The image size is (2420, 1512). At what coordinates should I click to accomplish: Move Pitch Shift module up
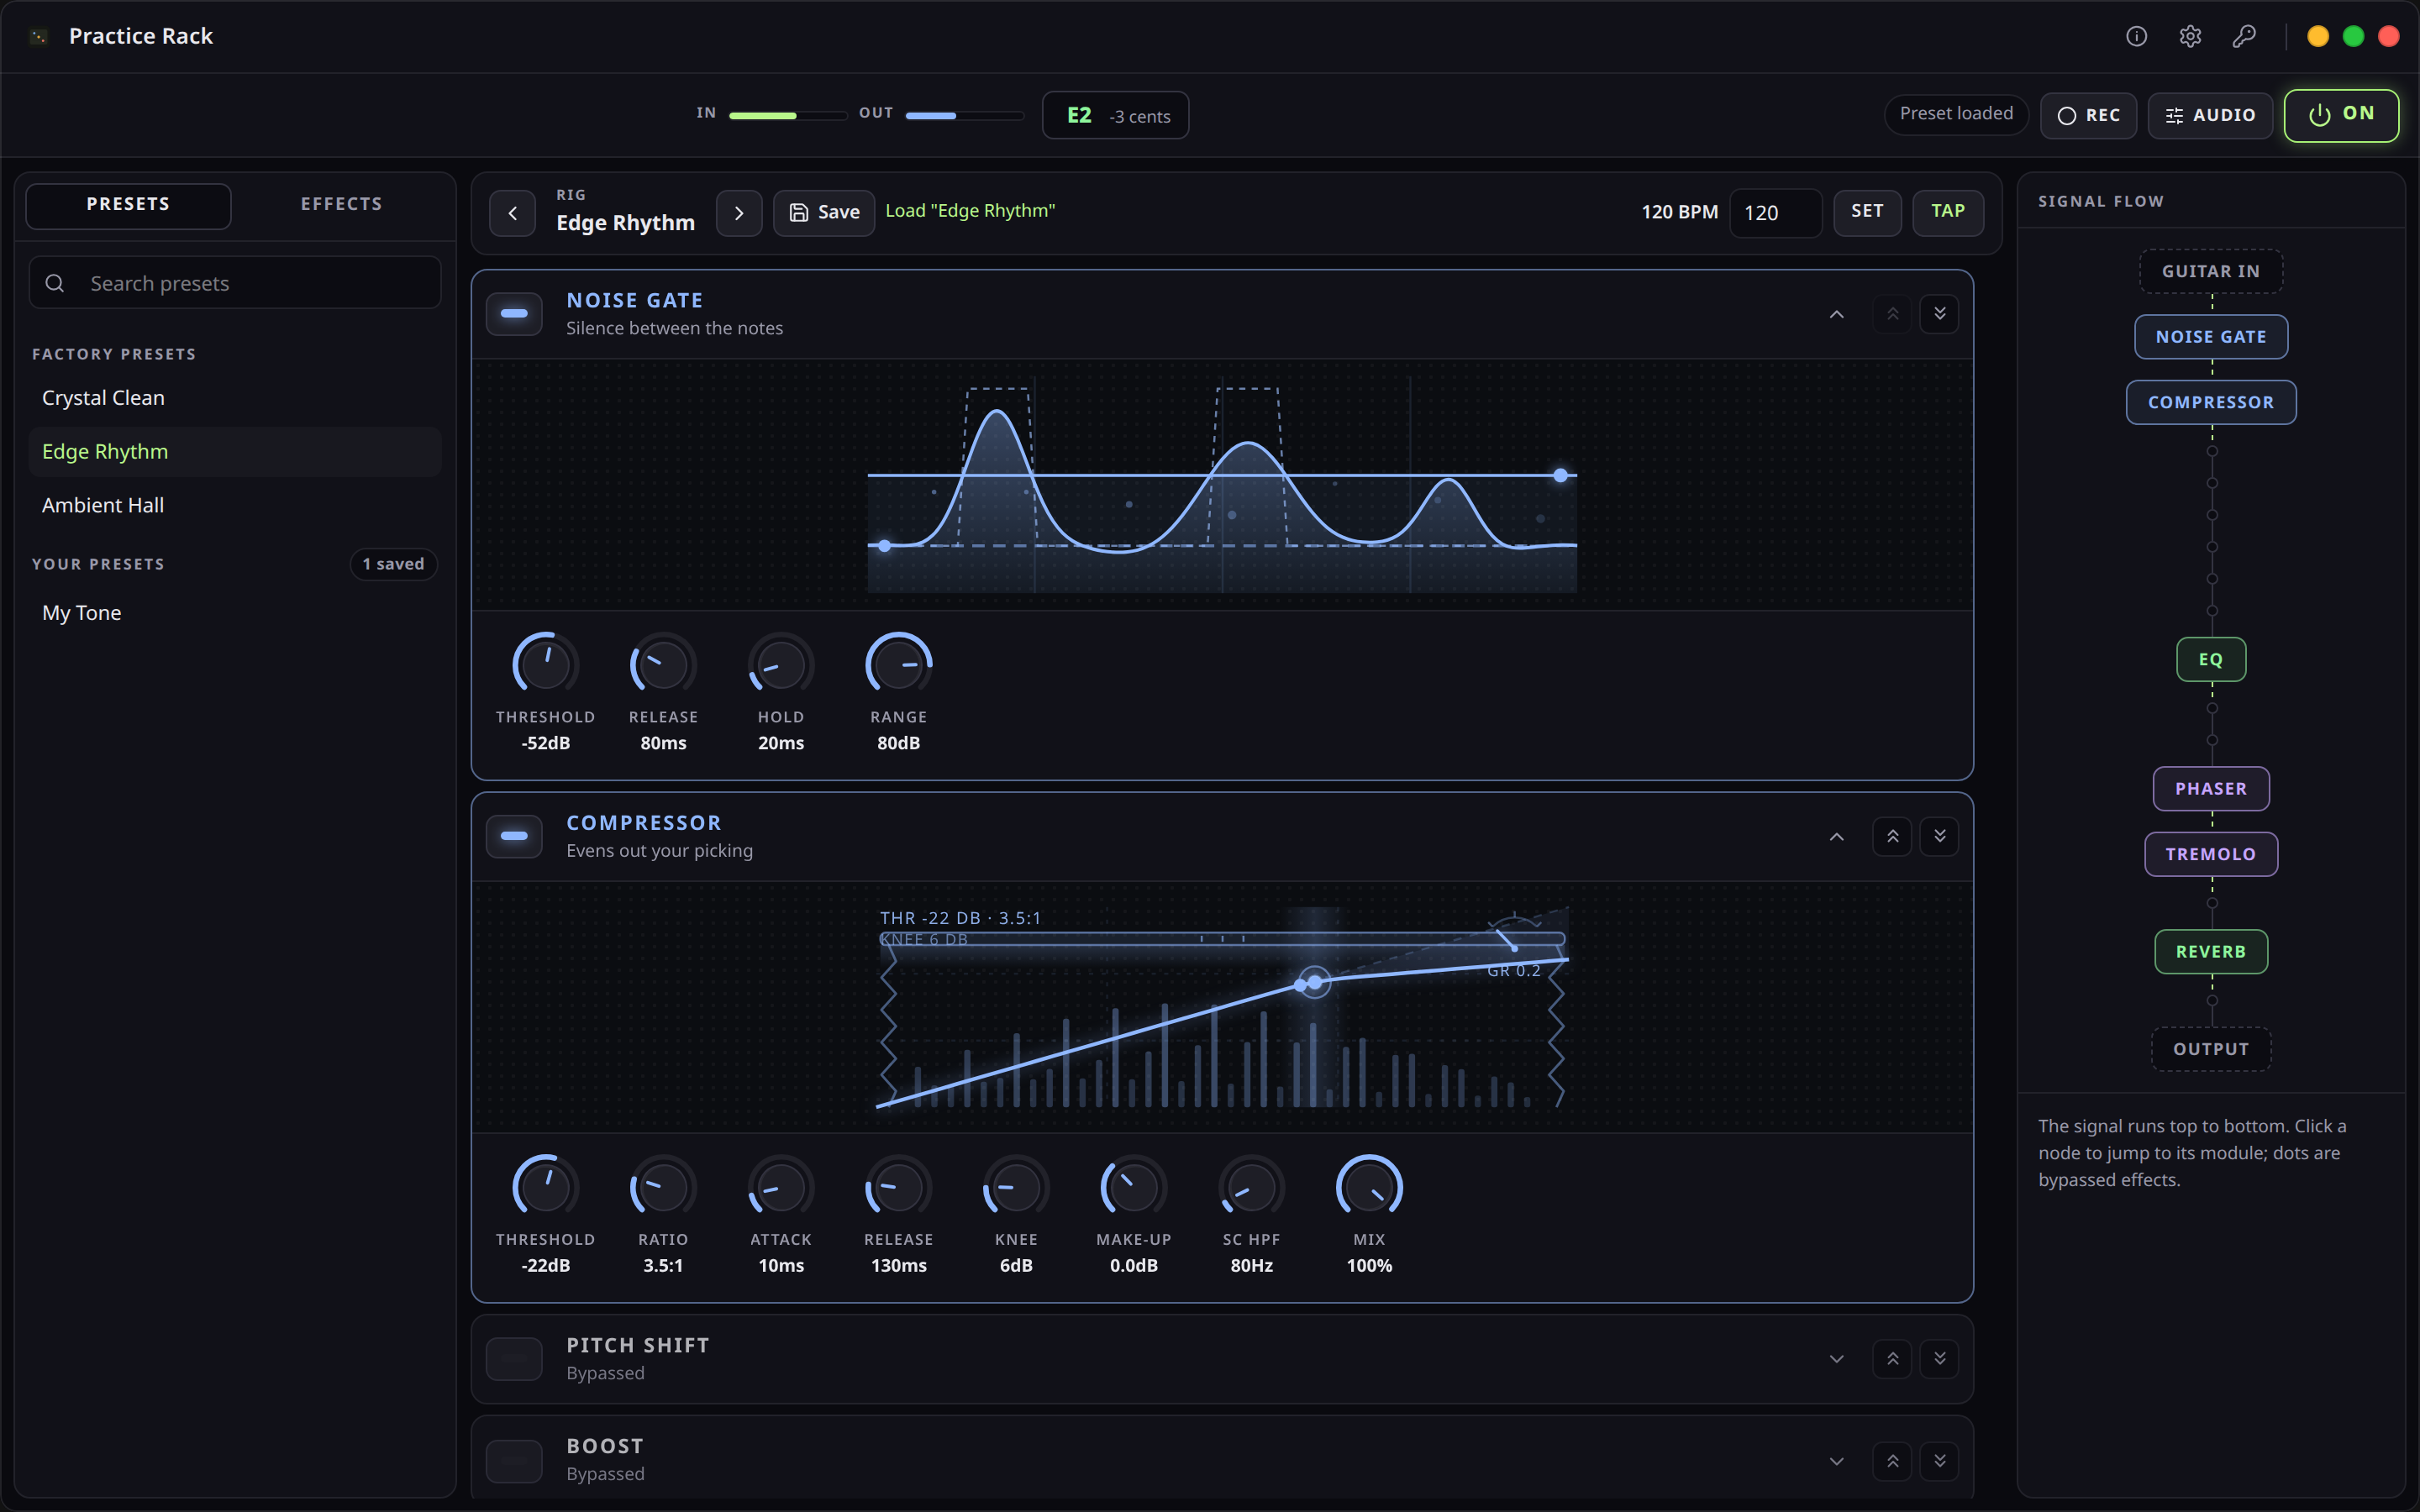click(x=1892, y=1358)
